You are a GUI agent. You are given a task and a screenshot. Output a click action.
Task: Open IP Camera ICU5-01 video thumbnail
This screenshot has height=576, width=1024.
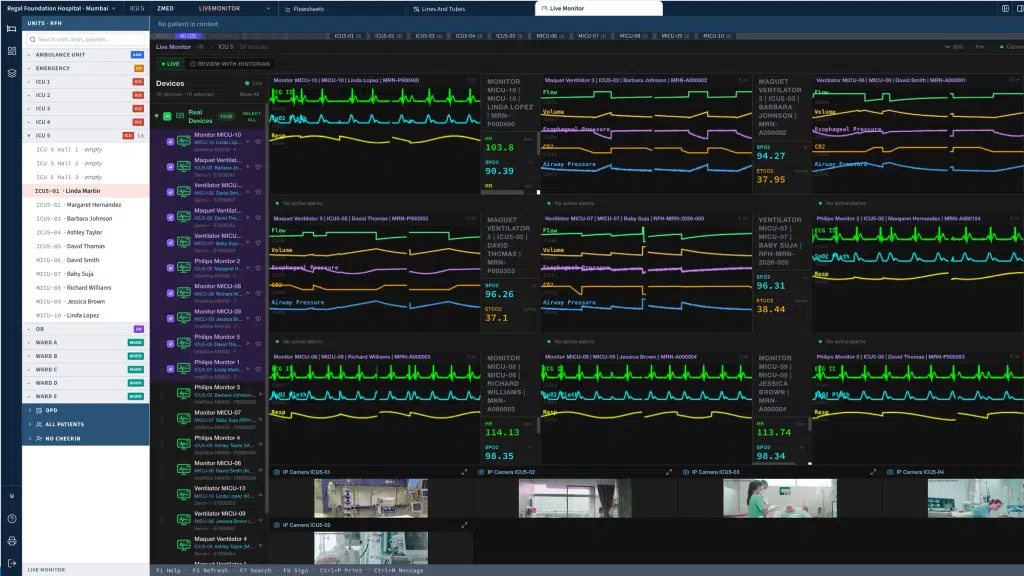coord(371,498)
